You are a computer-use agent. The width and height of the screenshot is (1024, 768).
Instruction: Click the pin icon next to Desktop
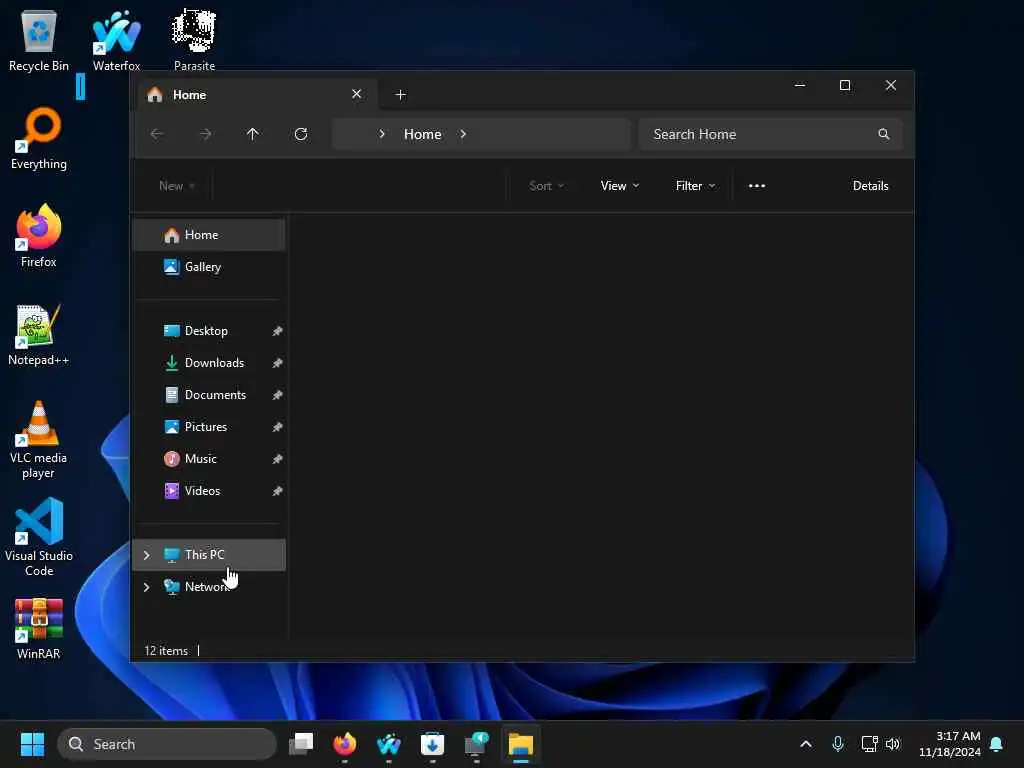277,331
